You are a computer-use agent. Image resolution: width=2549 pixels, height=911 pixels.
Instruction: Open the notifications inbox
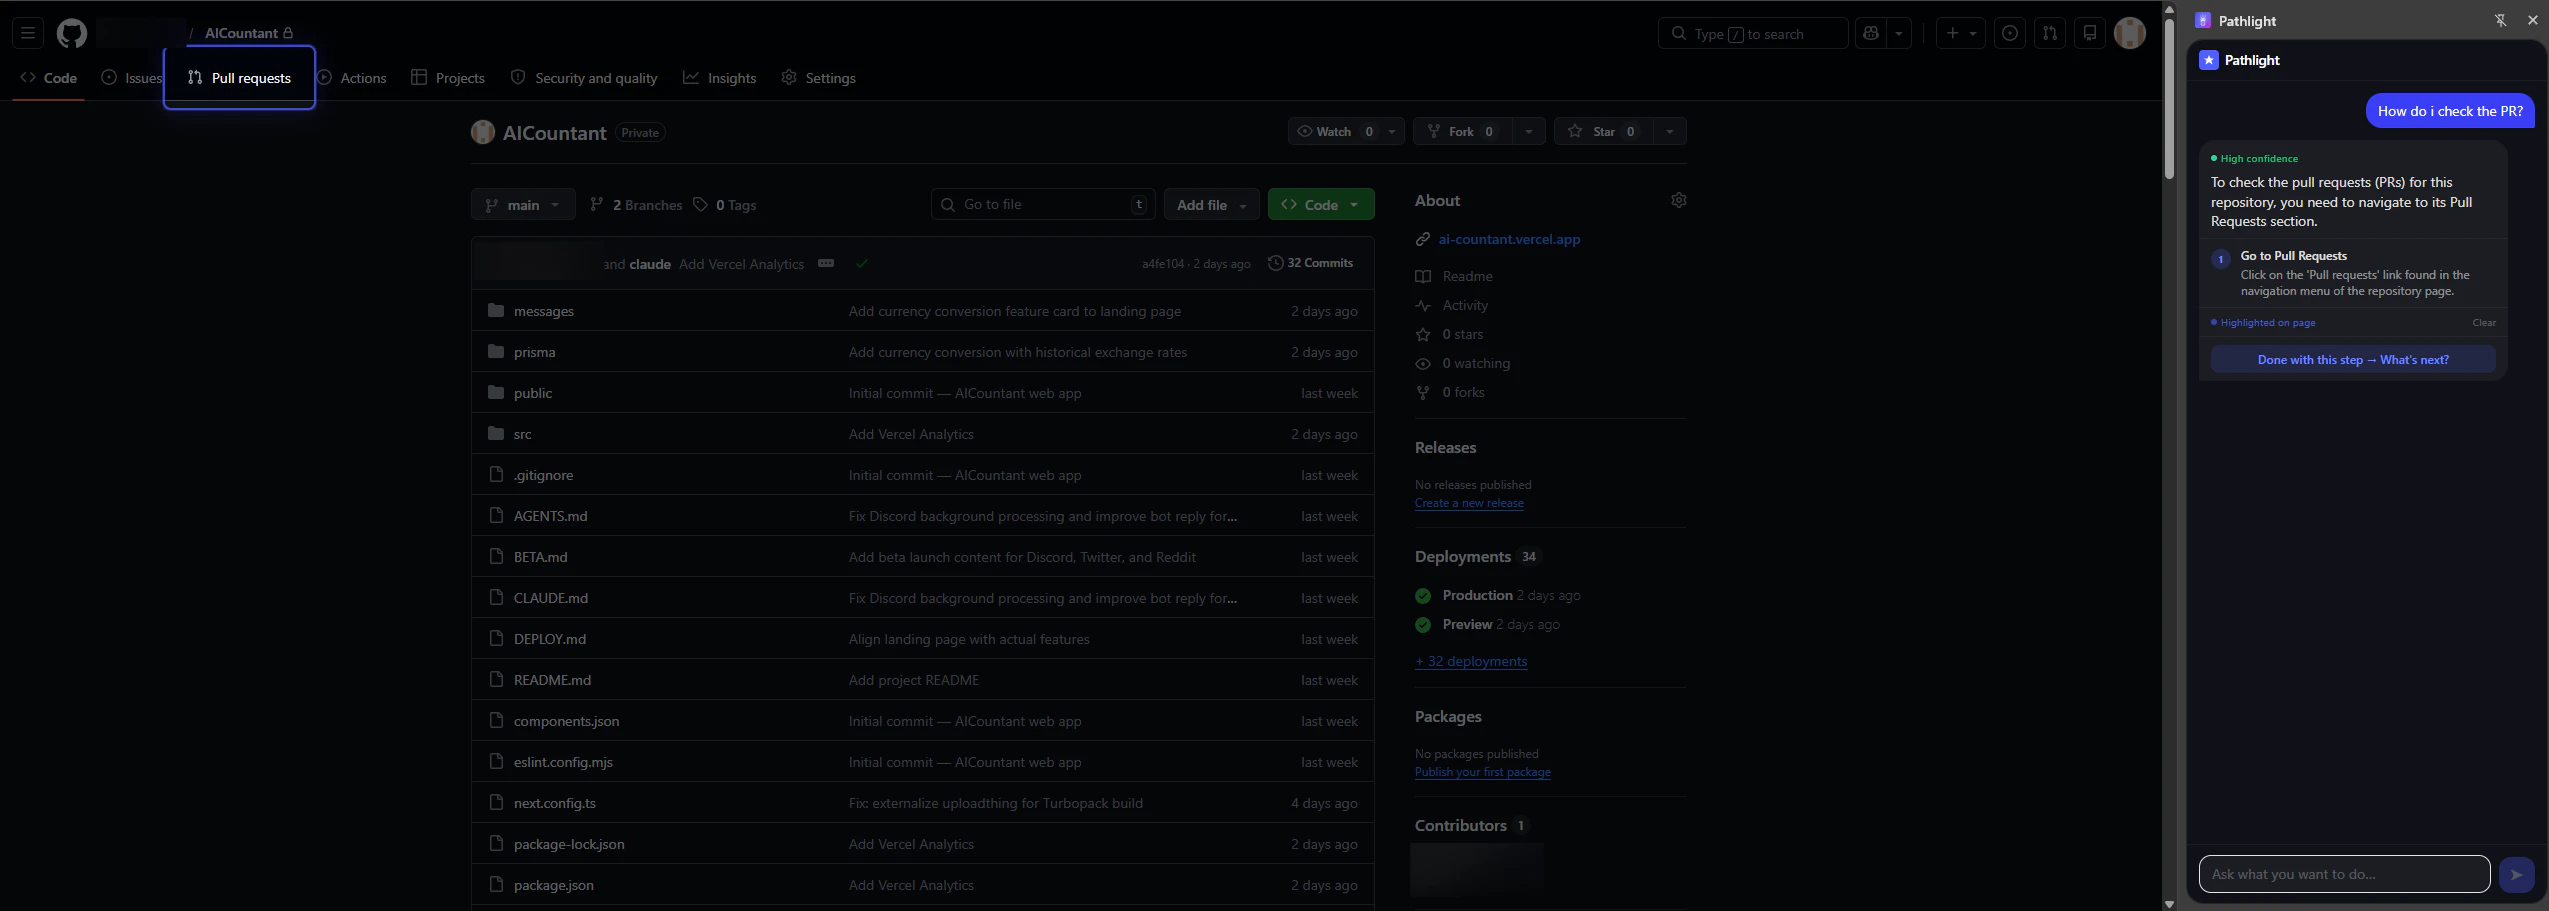2089,33
